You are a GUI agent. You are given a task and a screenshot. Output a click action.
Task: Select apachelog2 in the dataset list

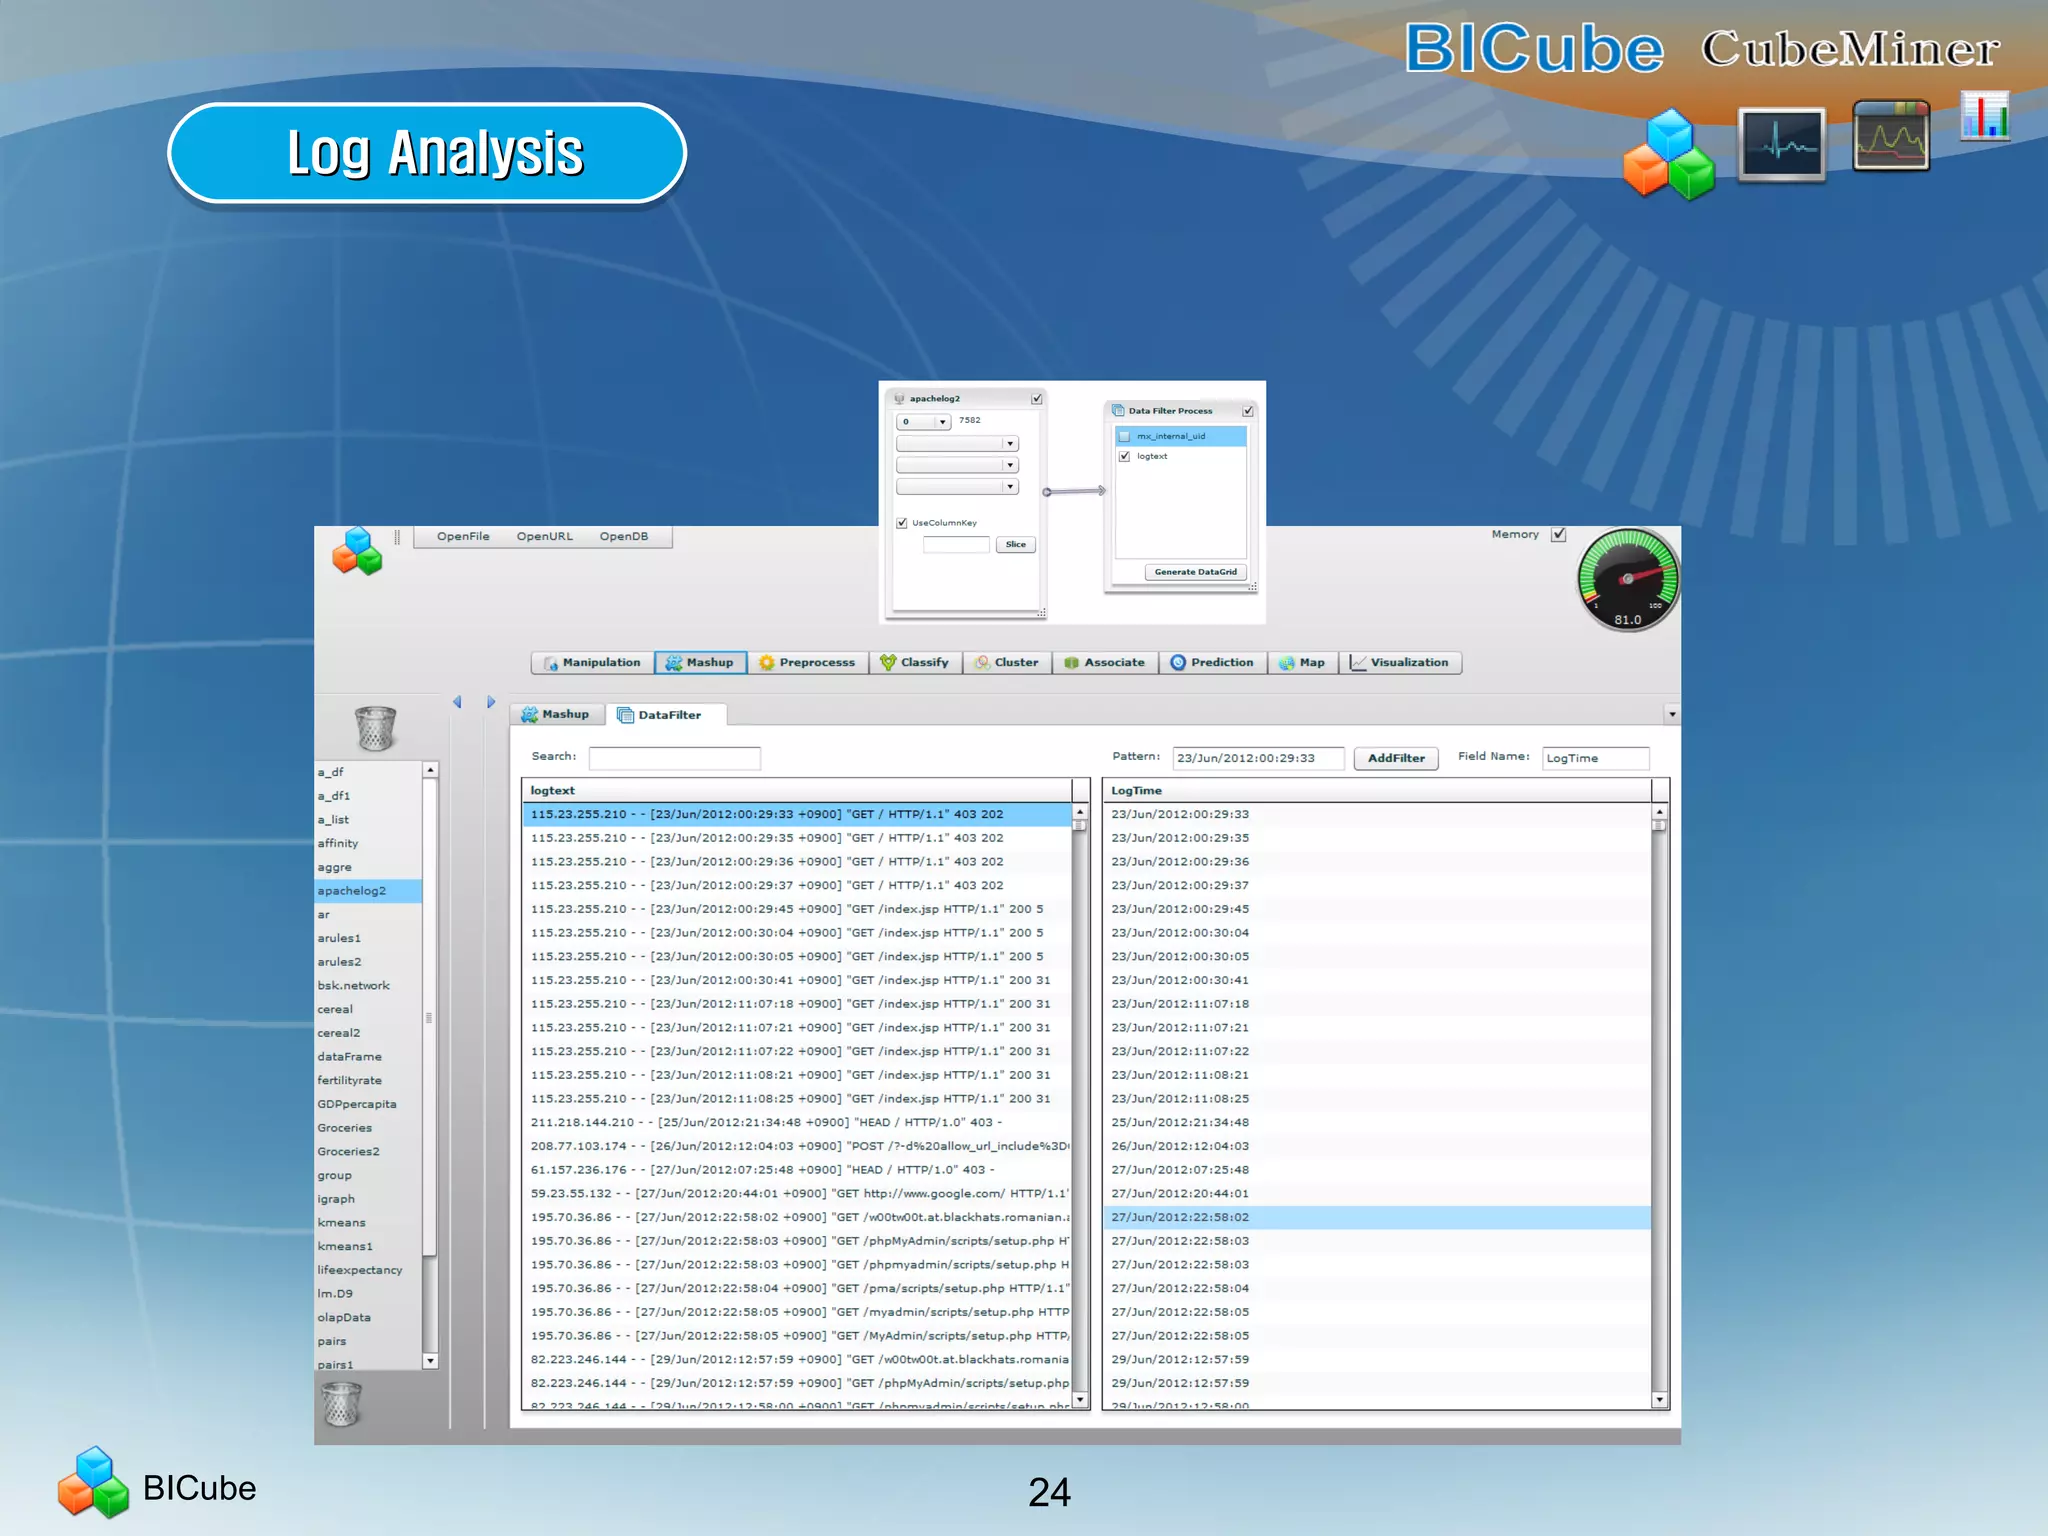coord(368,890)
